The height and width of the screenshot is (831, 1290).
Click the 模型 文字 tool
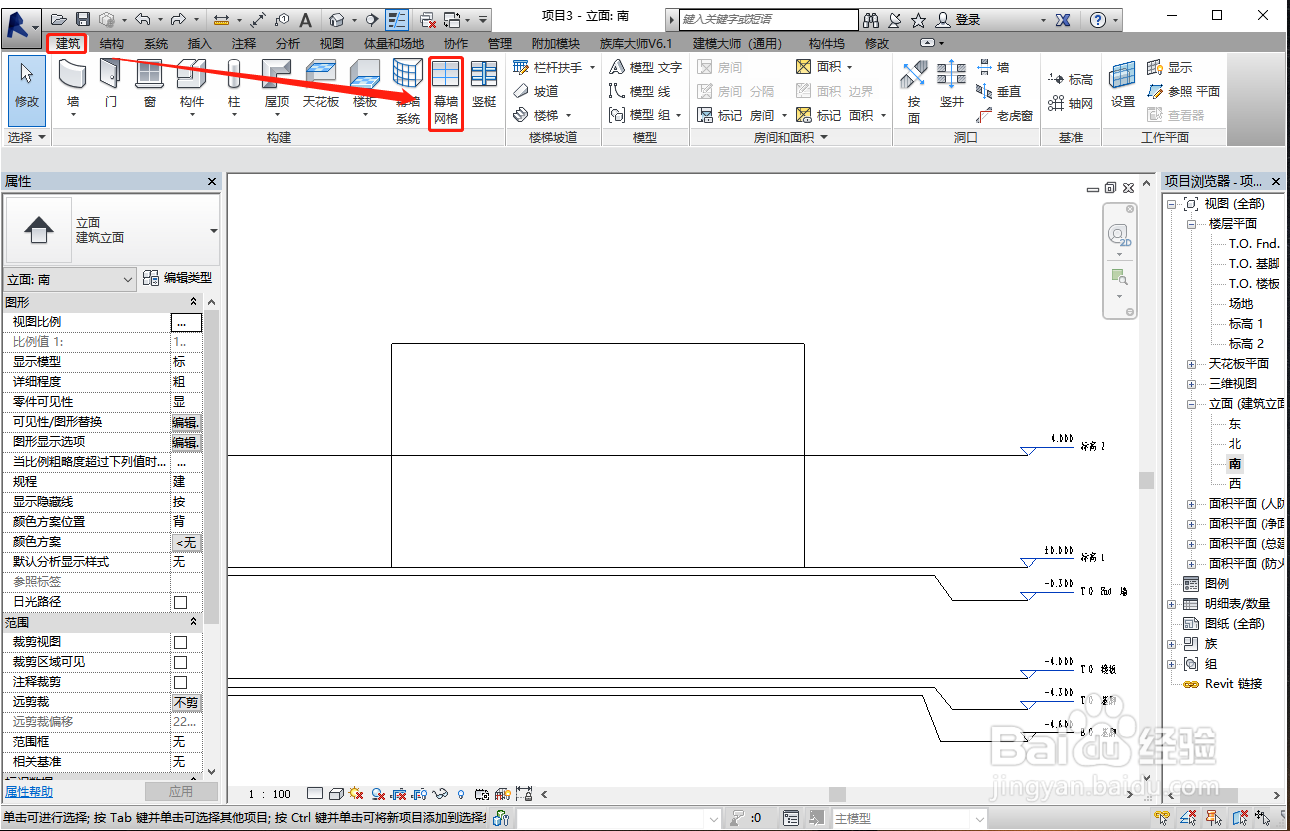pos(645,67)
